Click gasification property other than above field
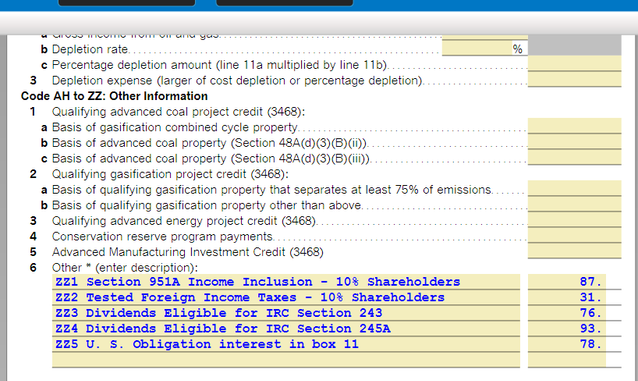638x381 pixels. click(575, 204)
